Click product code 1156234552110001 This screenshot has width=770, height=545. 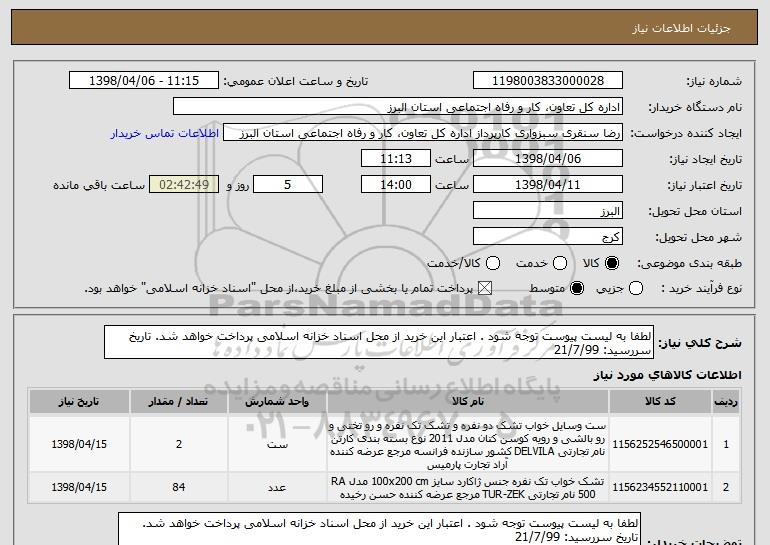point(660,488)
